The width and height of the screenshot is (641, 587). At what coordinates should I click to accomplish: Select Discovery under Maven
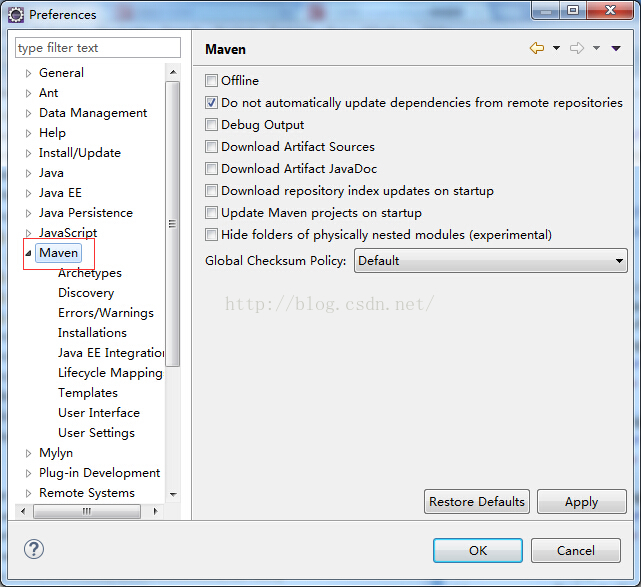[x=86, y=293]
